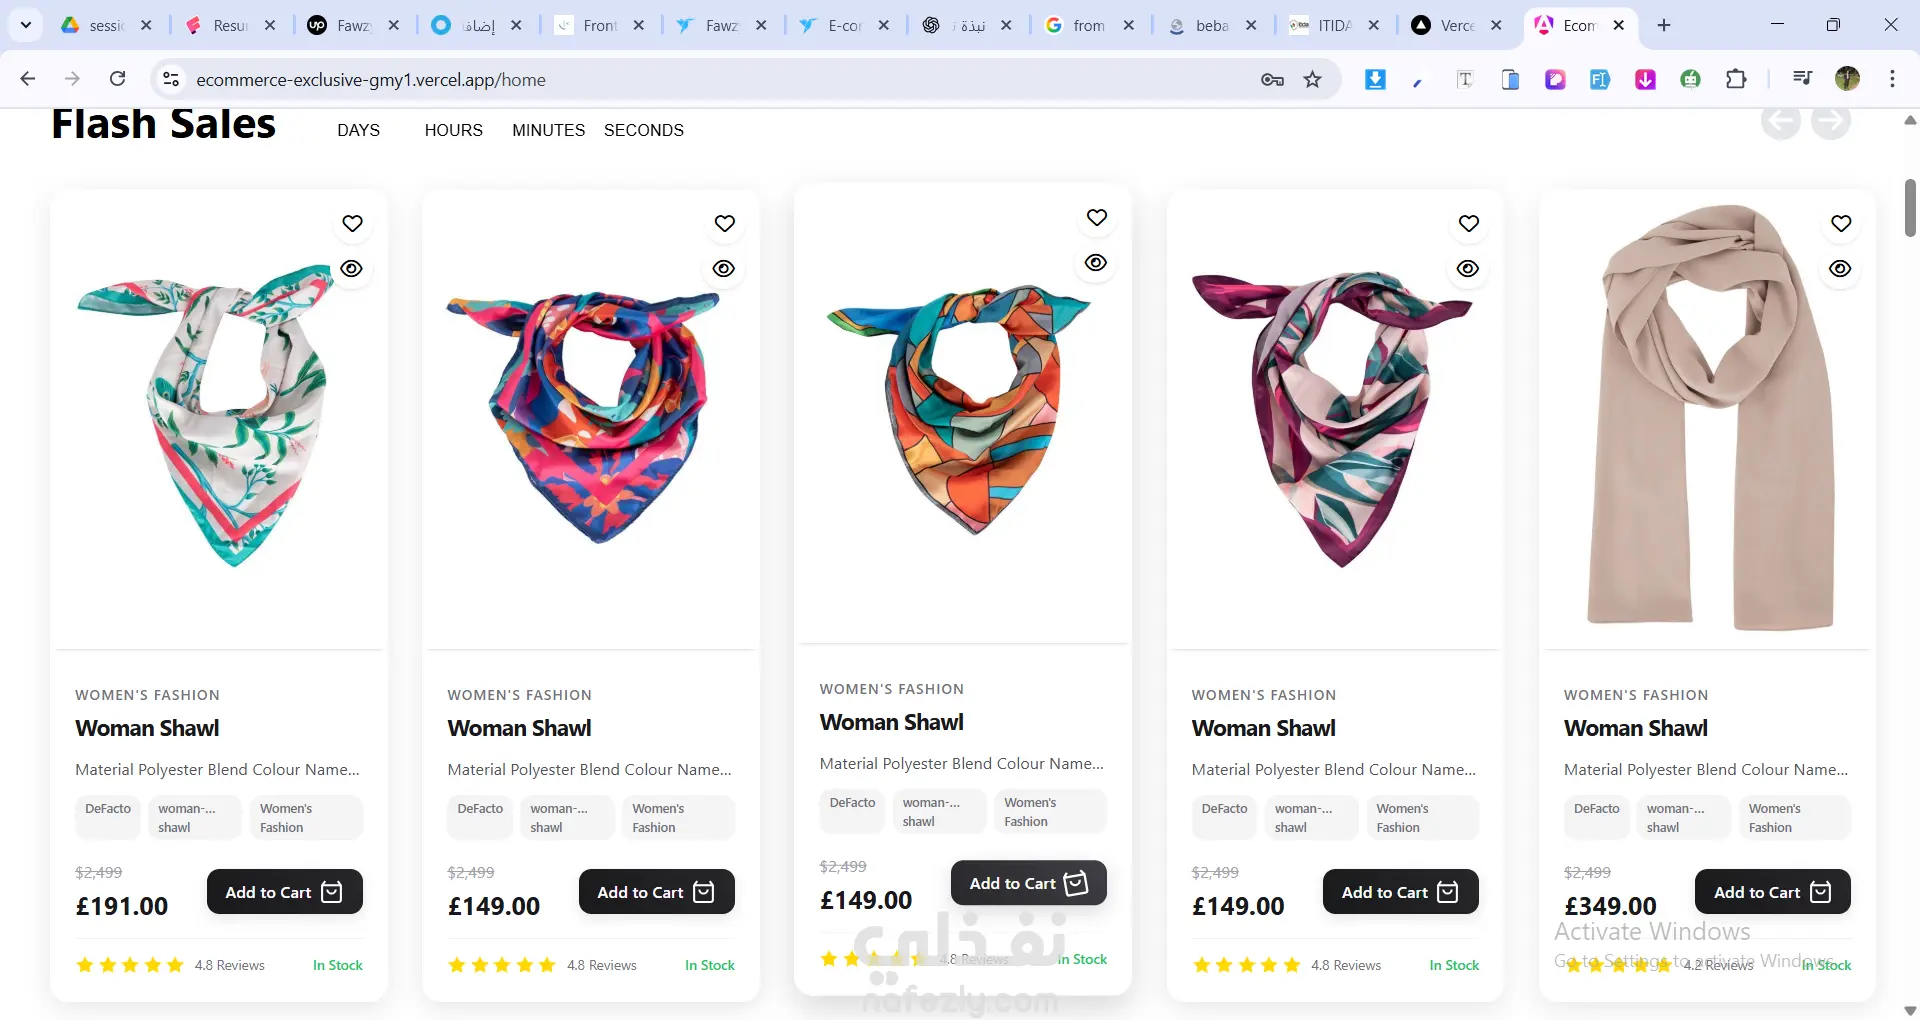Open the Chrome three-dot menu
The image size is (1920, 1020).
[x=1893, y=80]
